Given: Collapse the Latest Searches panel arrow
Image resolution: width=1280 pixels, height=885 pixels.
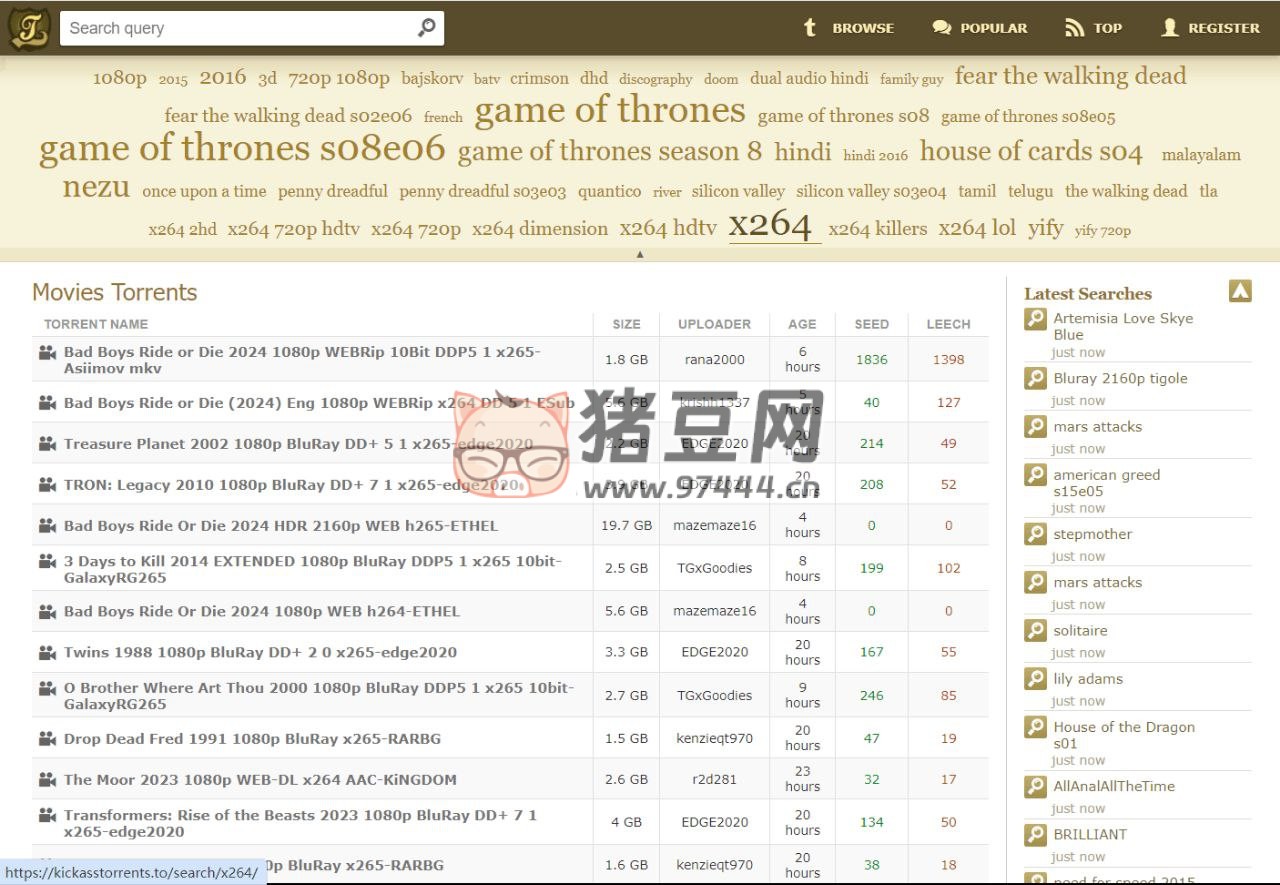Looking at the screenshot, I should (1240, 290).
